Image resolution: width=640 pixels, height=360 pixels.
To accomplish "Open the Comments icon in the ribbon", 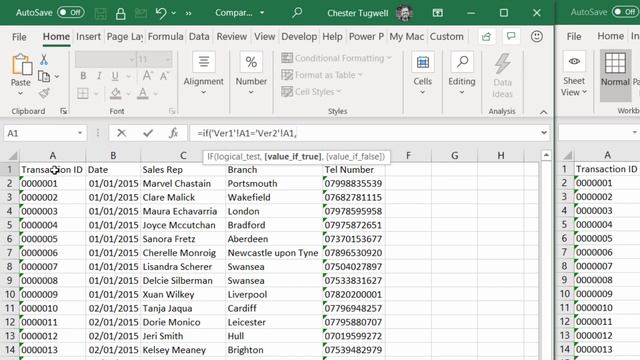I will click(x=511, y=36).
